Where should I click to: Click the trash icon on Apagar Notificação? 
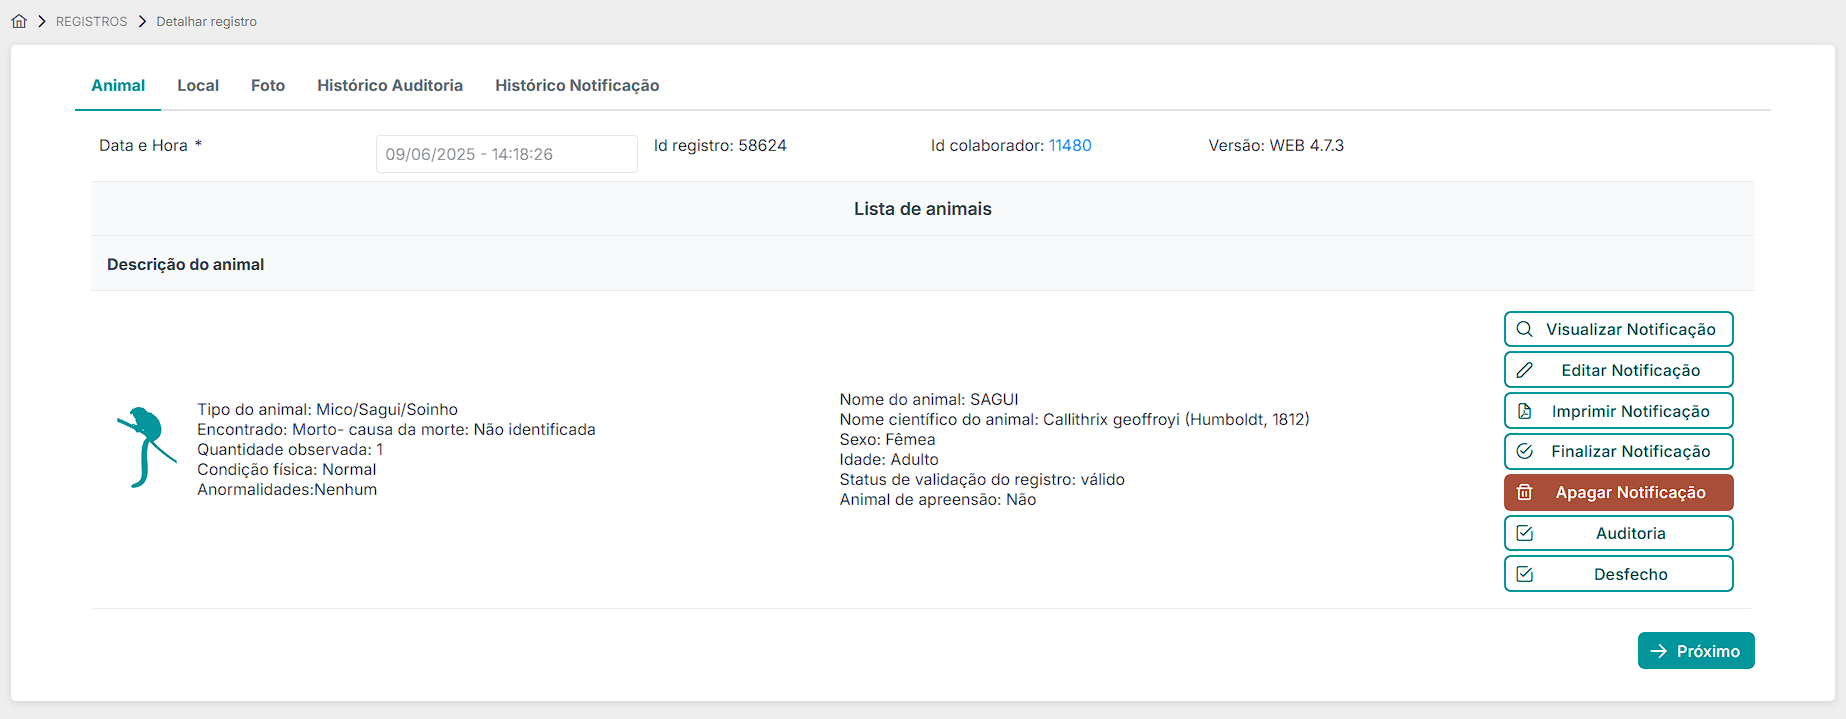[1524, 492]
